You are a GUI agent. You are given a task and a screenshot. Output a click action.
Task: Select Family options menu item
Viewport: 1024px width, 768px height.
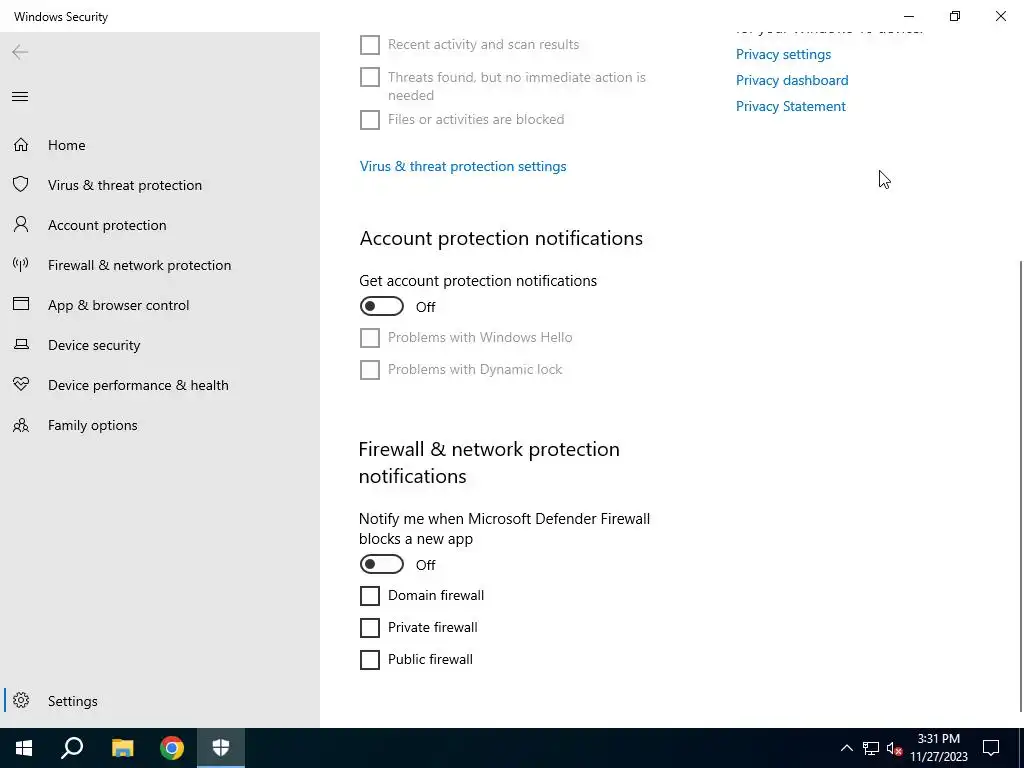click(x=160, y=425)
